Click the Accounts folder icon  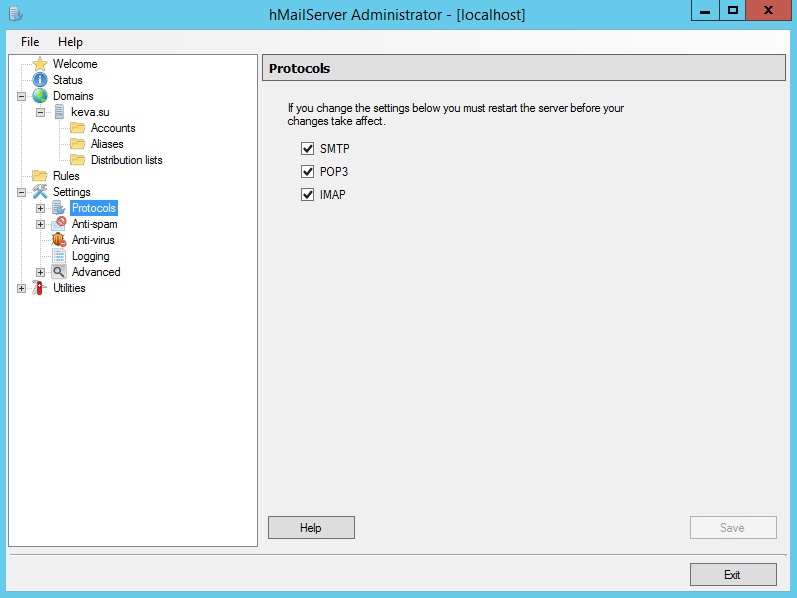click(x=77, y=128)
